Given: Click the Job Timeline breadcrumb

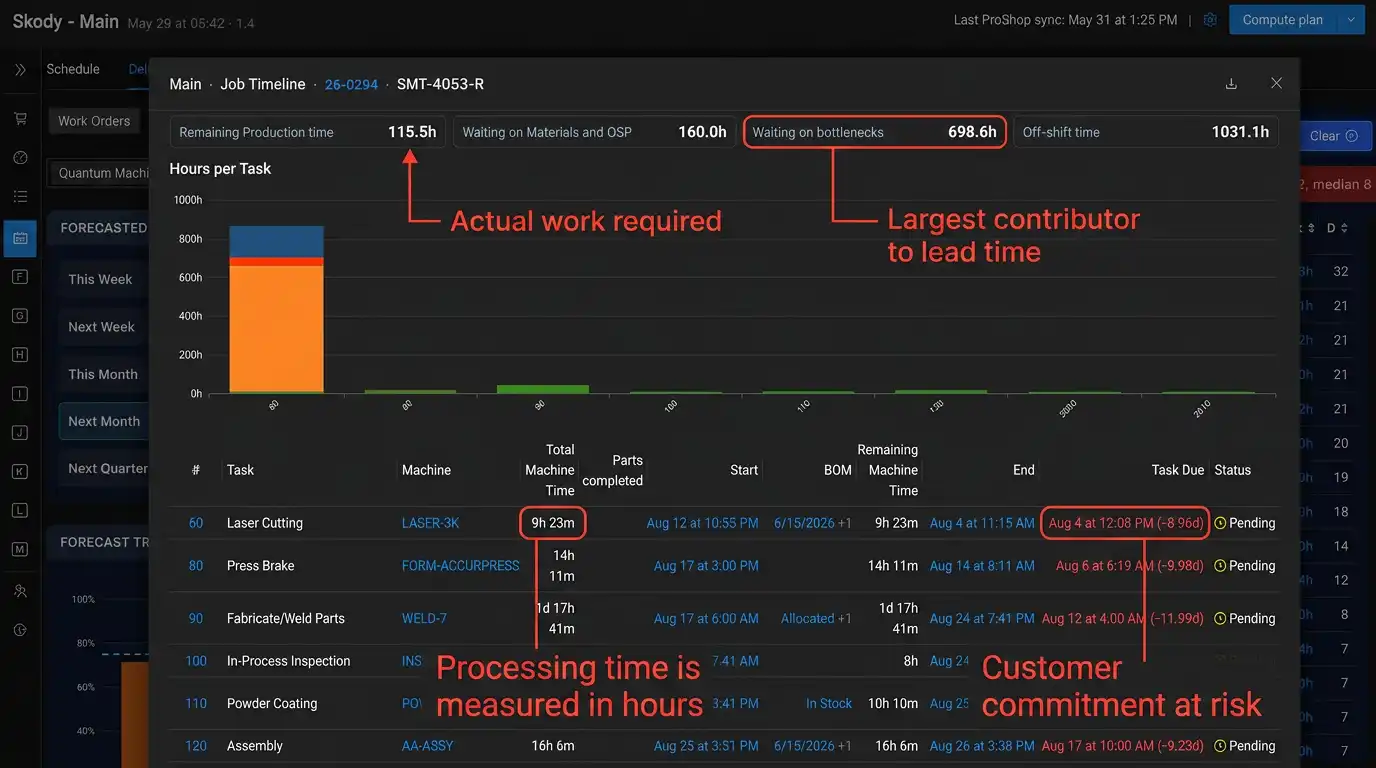Looking at the screenshot, I should (x=263, y=84).
